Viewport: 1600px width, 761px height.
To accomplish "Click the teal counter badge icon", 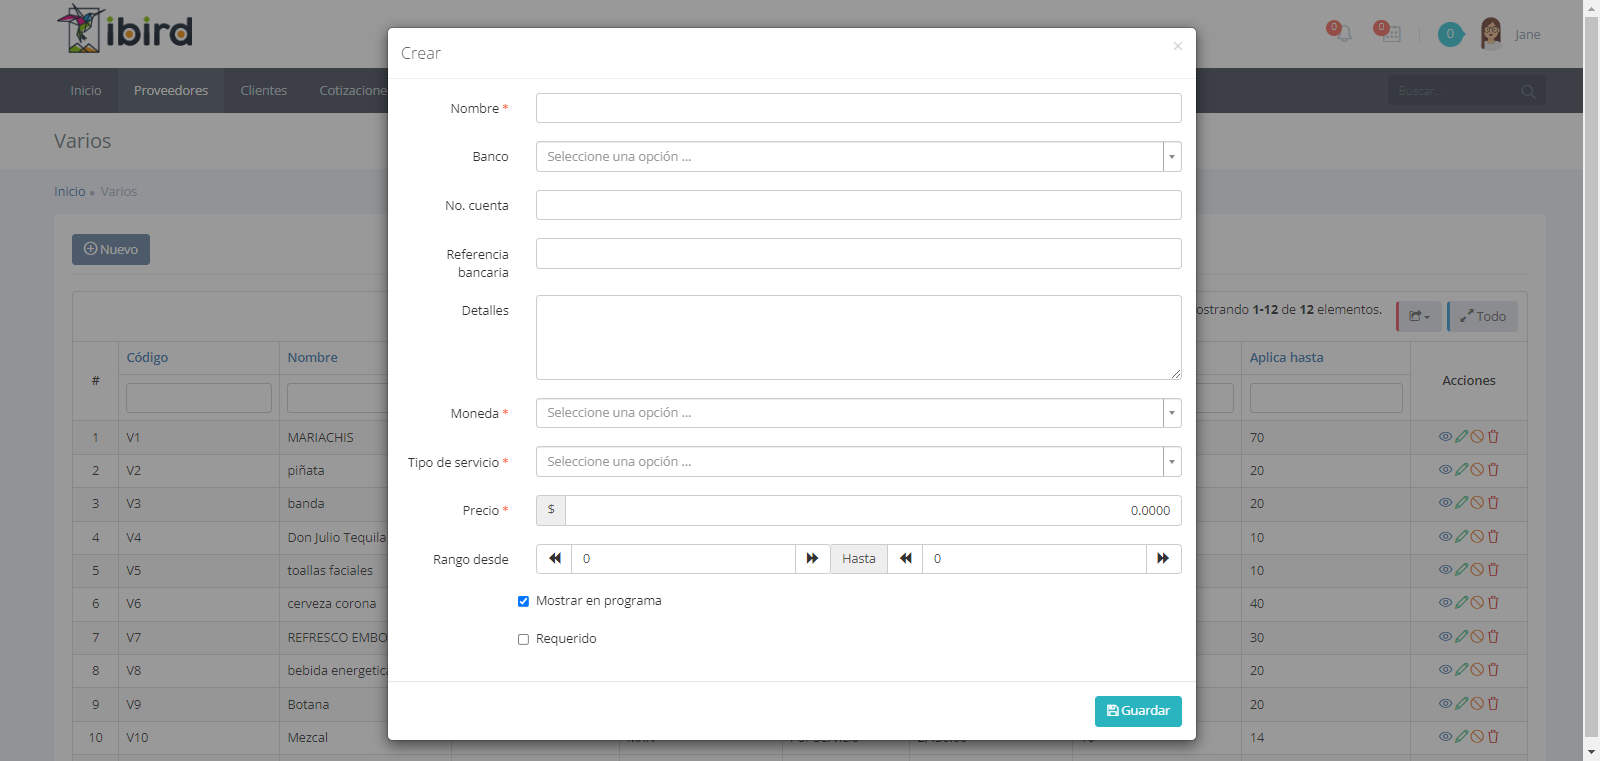I will 1451,34.
